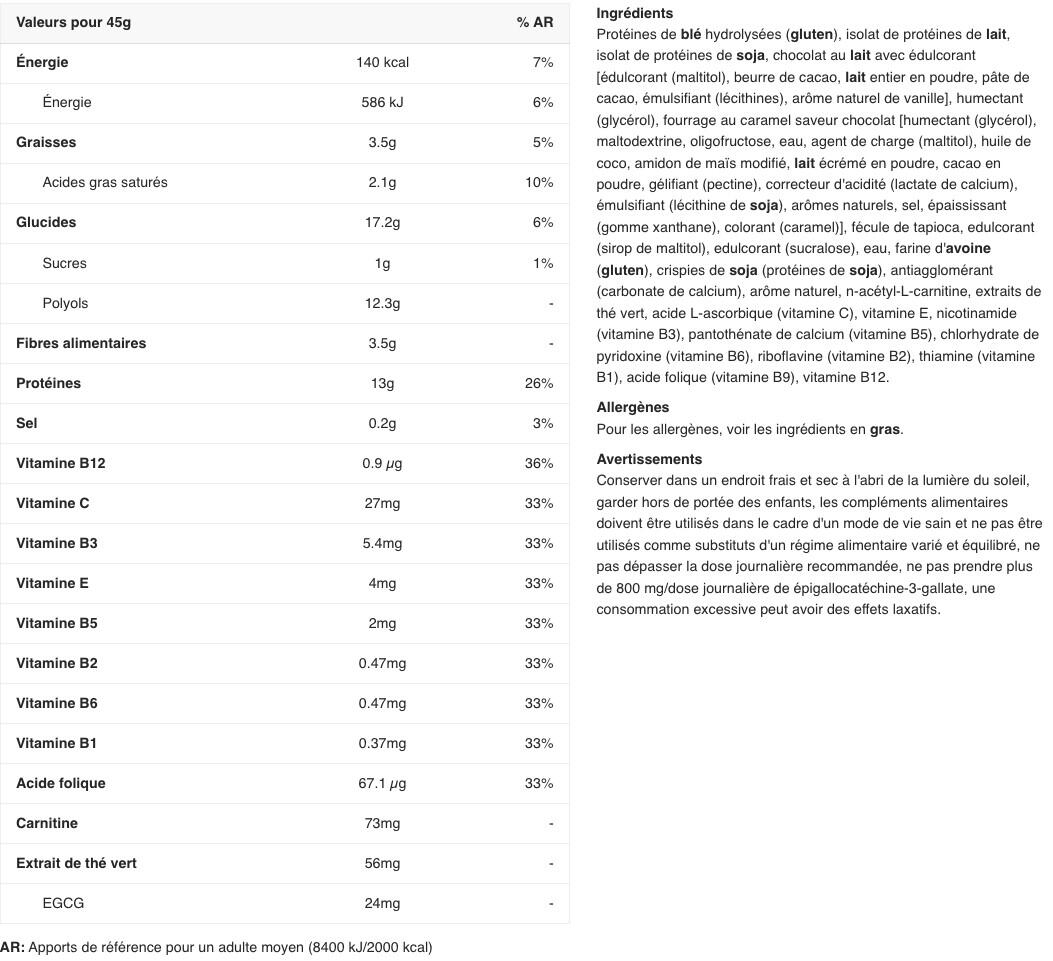The image size is (1053, 961).
Task: Select the "Vitamine B12" row label
Action: (x=60, y=463)
